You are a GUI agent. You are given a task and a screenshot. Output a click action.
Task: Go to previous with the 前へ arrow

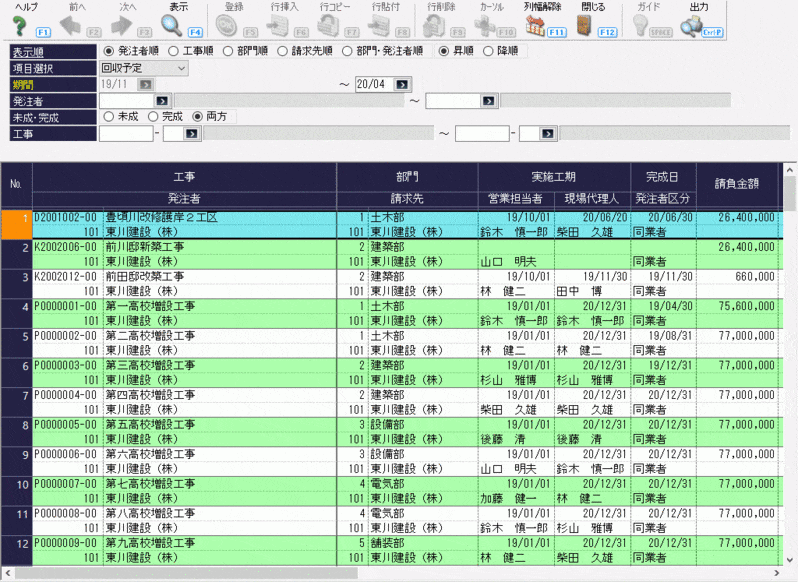tap(70, 25)
